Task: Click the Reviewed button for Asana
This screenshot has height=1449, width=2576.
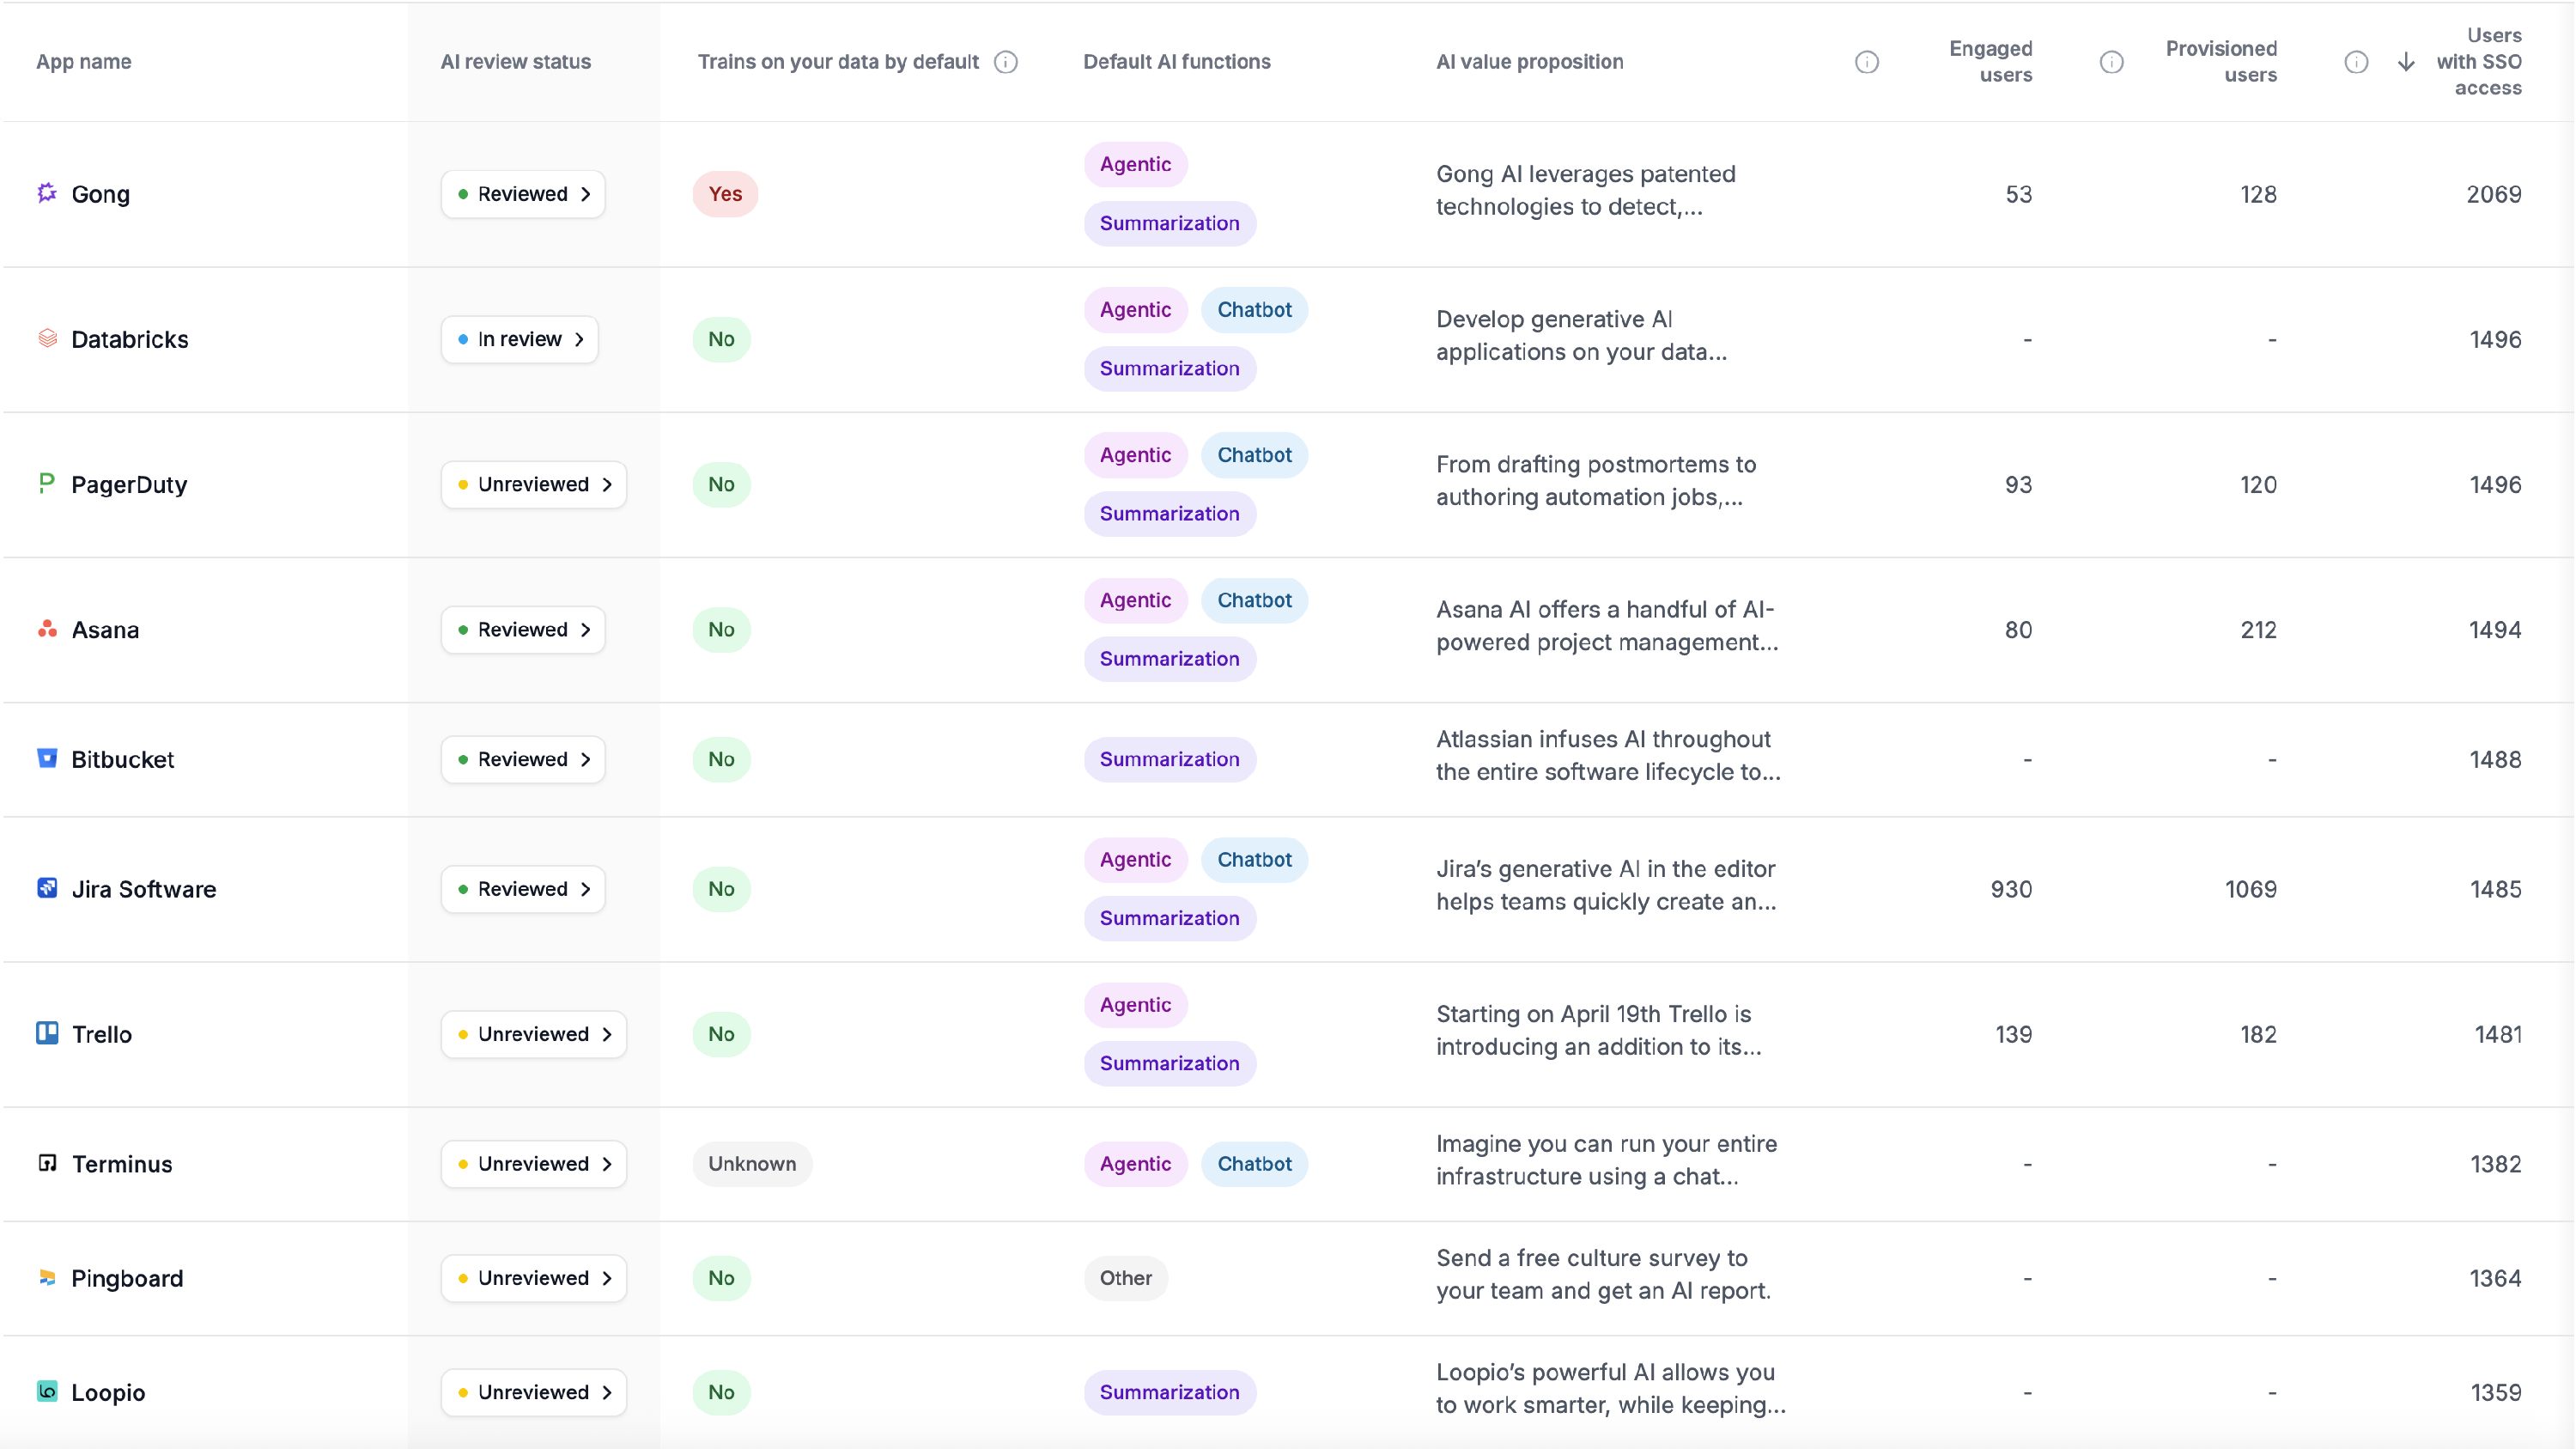Action: 523,629
